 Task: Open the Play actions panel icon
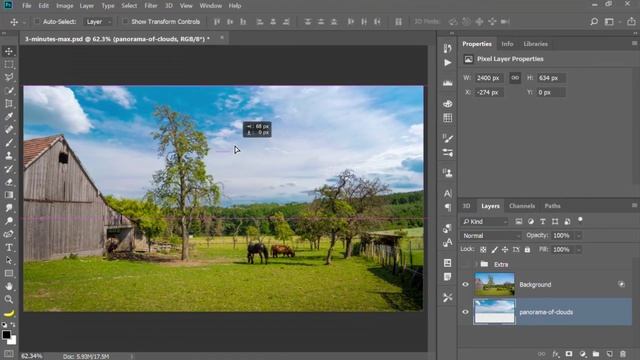pyautogui.click(x=448, y=62)
